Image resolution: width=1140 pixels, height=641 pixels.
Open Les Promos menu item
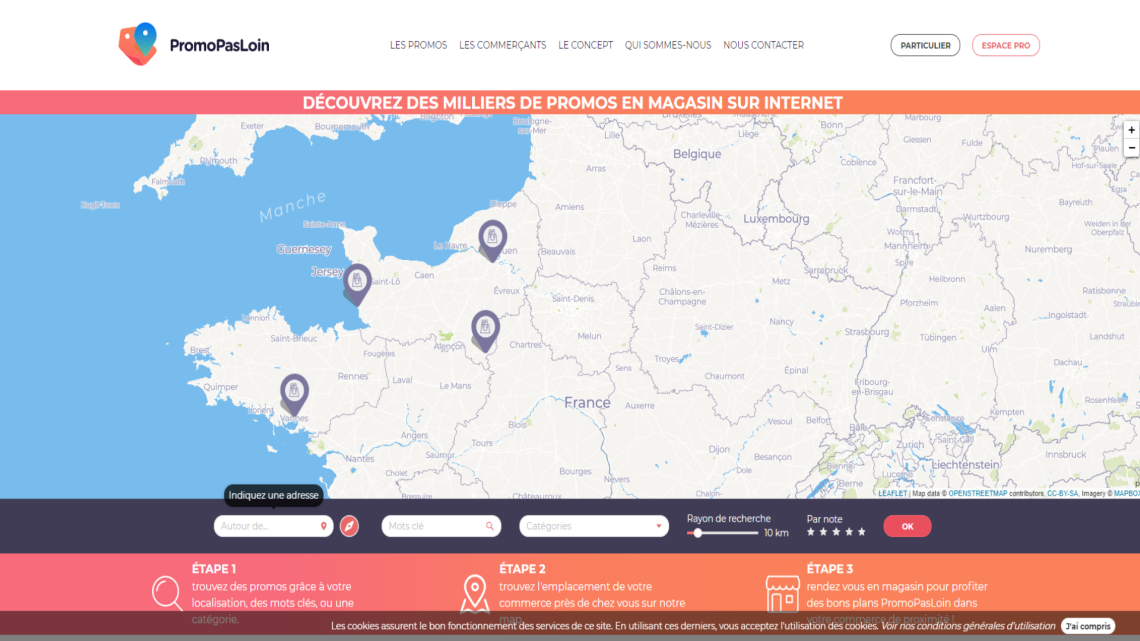point(419,45)
